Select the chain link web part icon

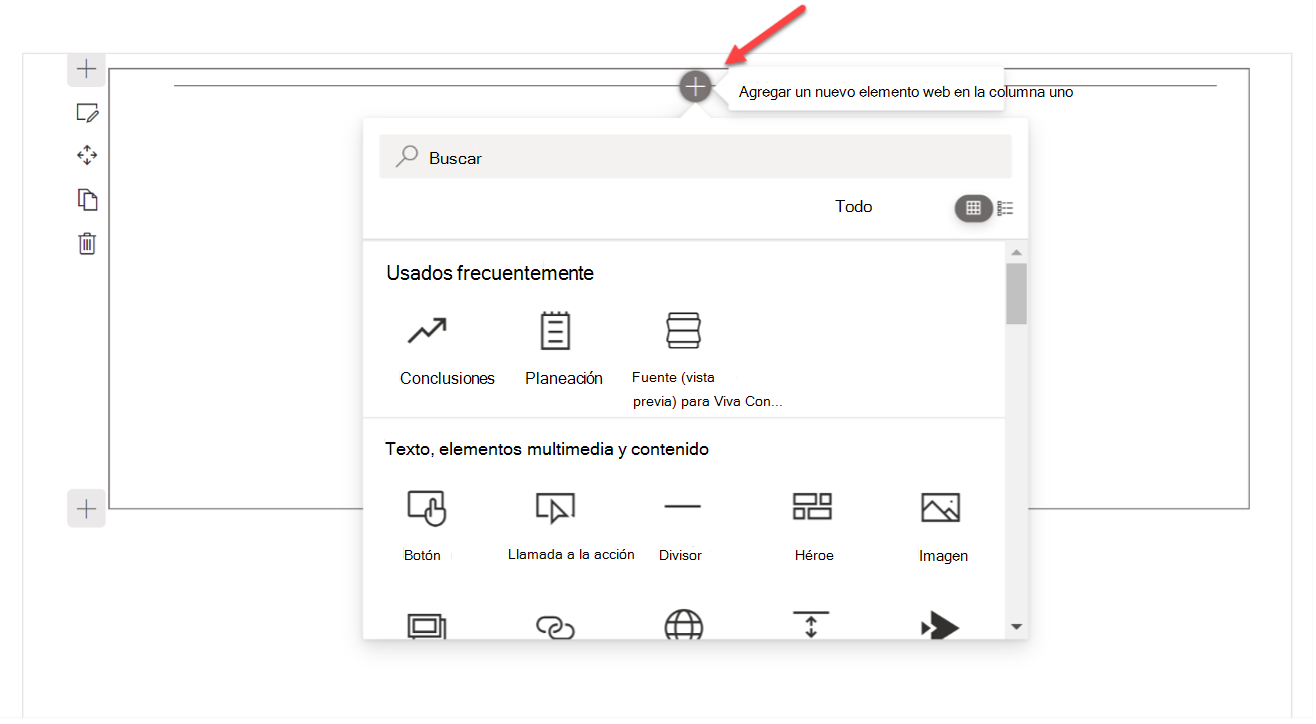click(x=555, y=627)
